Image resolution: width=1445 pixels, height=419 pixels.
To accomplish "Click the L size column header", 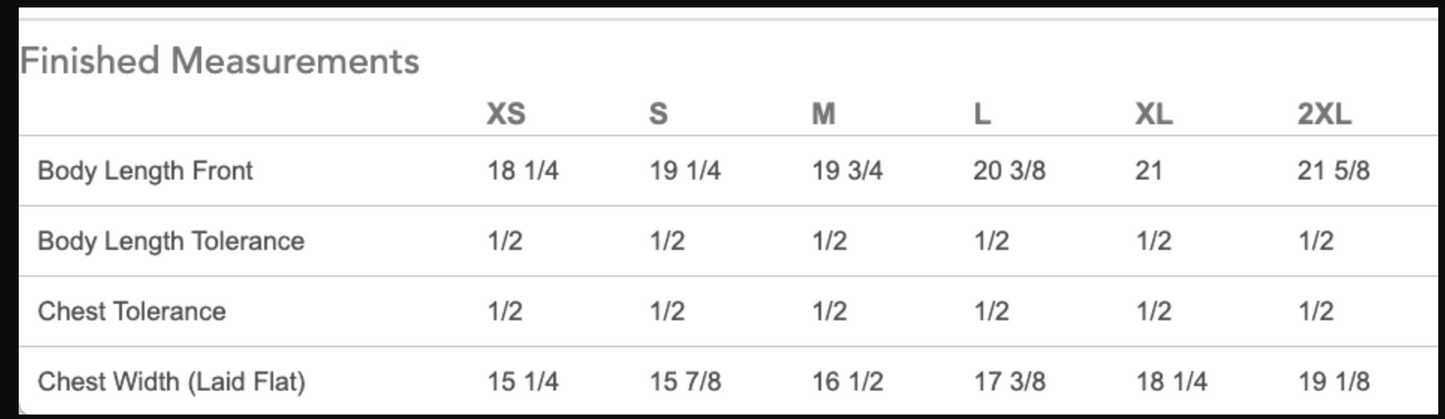I will pos(982,114).
